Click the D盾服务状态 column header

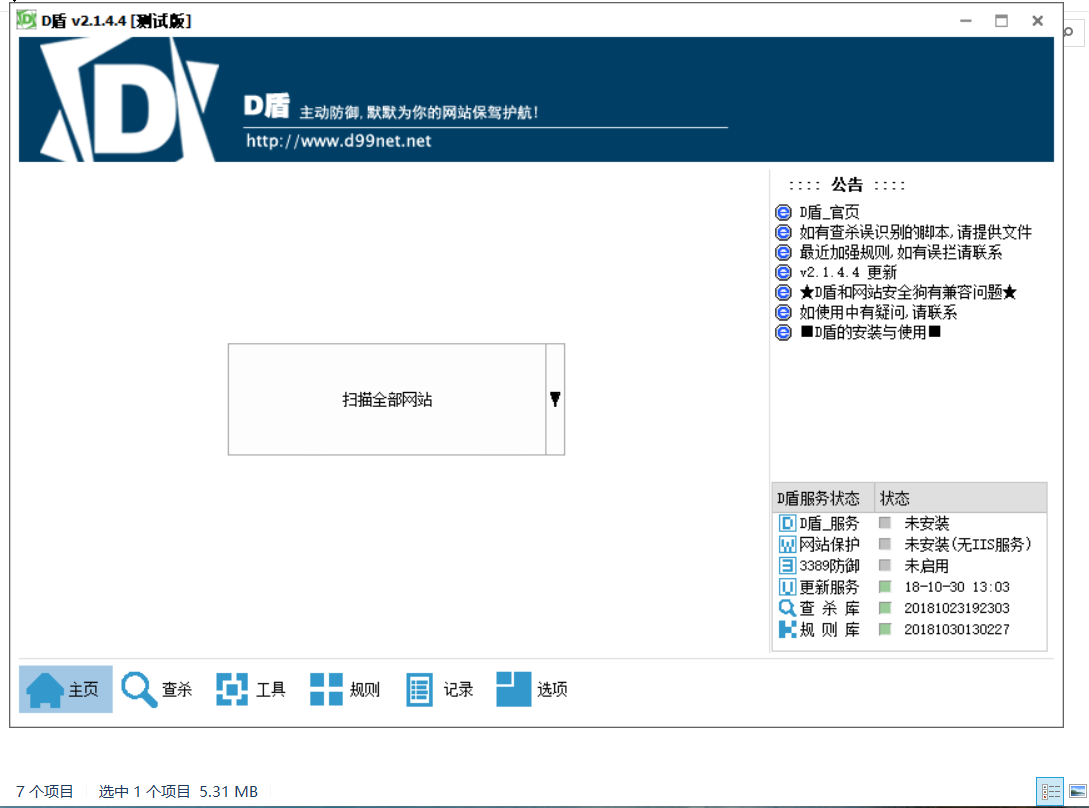coord(822,498)
